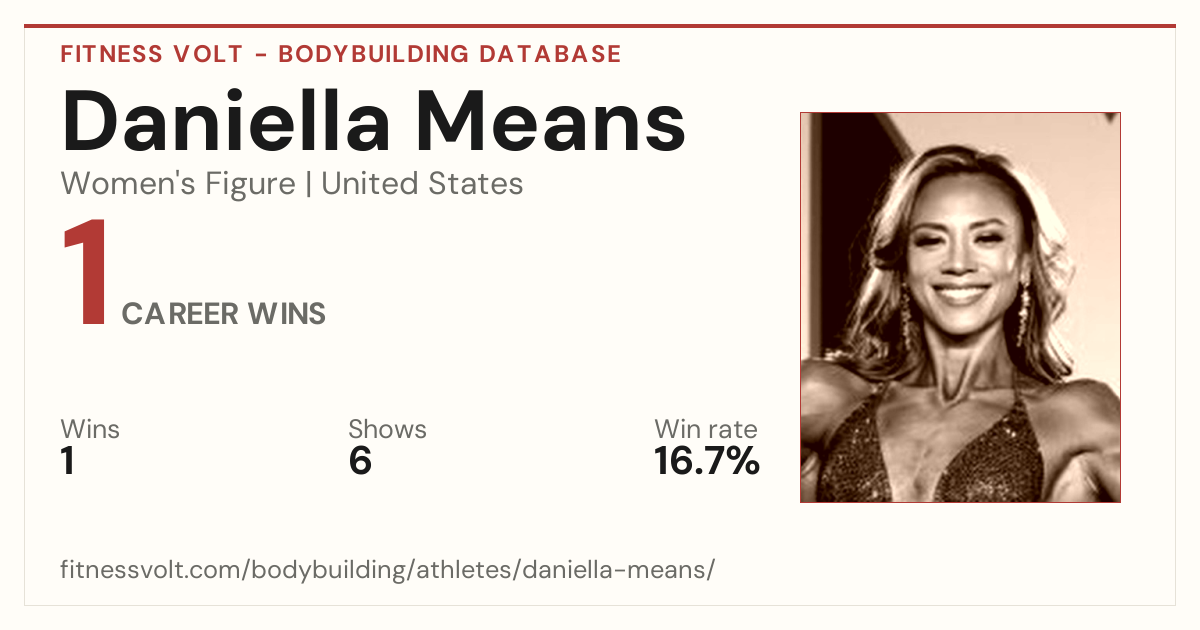Click the Women's Figure | United States subtitle
This screenshot has width=1200, height=630.
pos(292,184)
